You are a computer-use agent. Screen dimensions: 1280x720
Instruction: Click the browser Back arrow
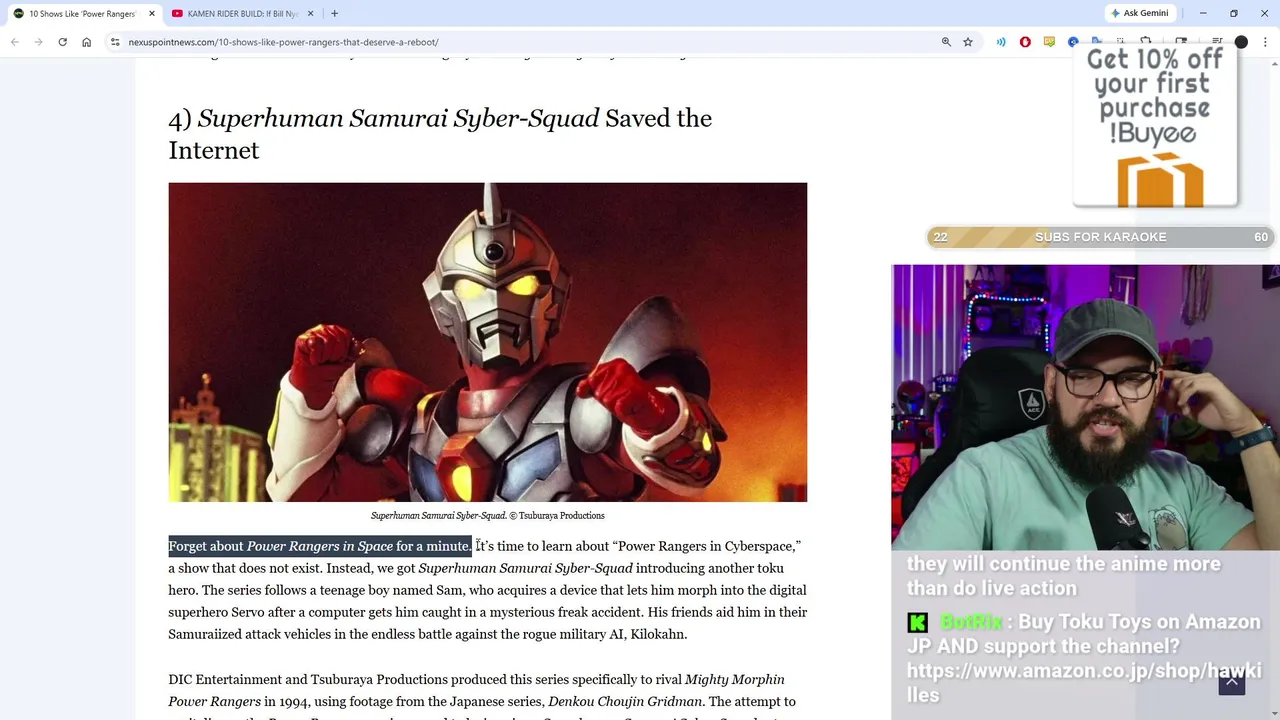pos(15,42)
